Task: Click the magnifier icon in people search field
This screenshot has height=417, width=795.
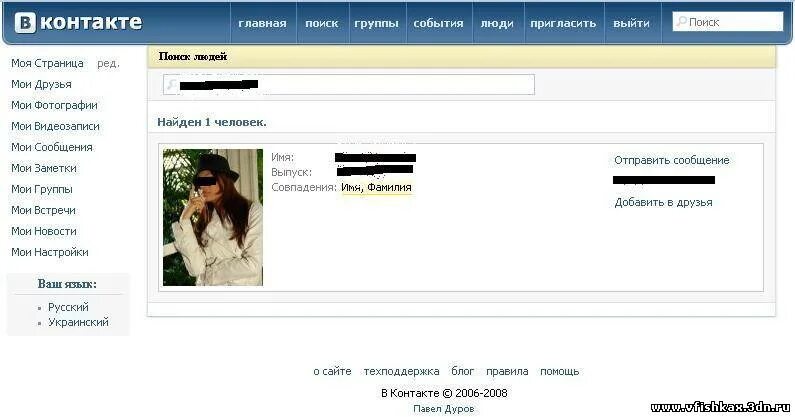Action: [171, 84]
